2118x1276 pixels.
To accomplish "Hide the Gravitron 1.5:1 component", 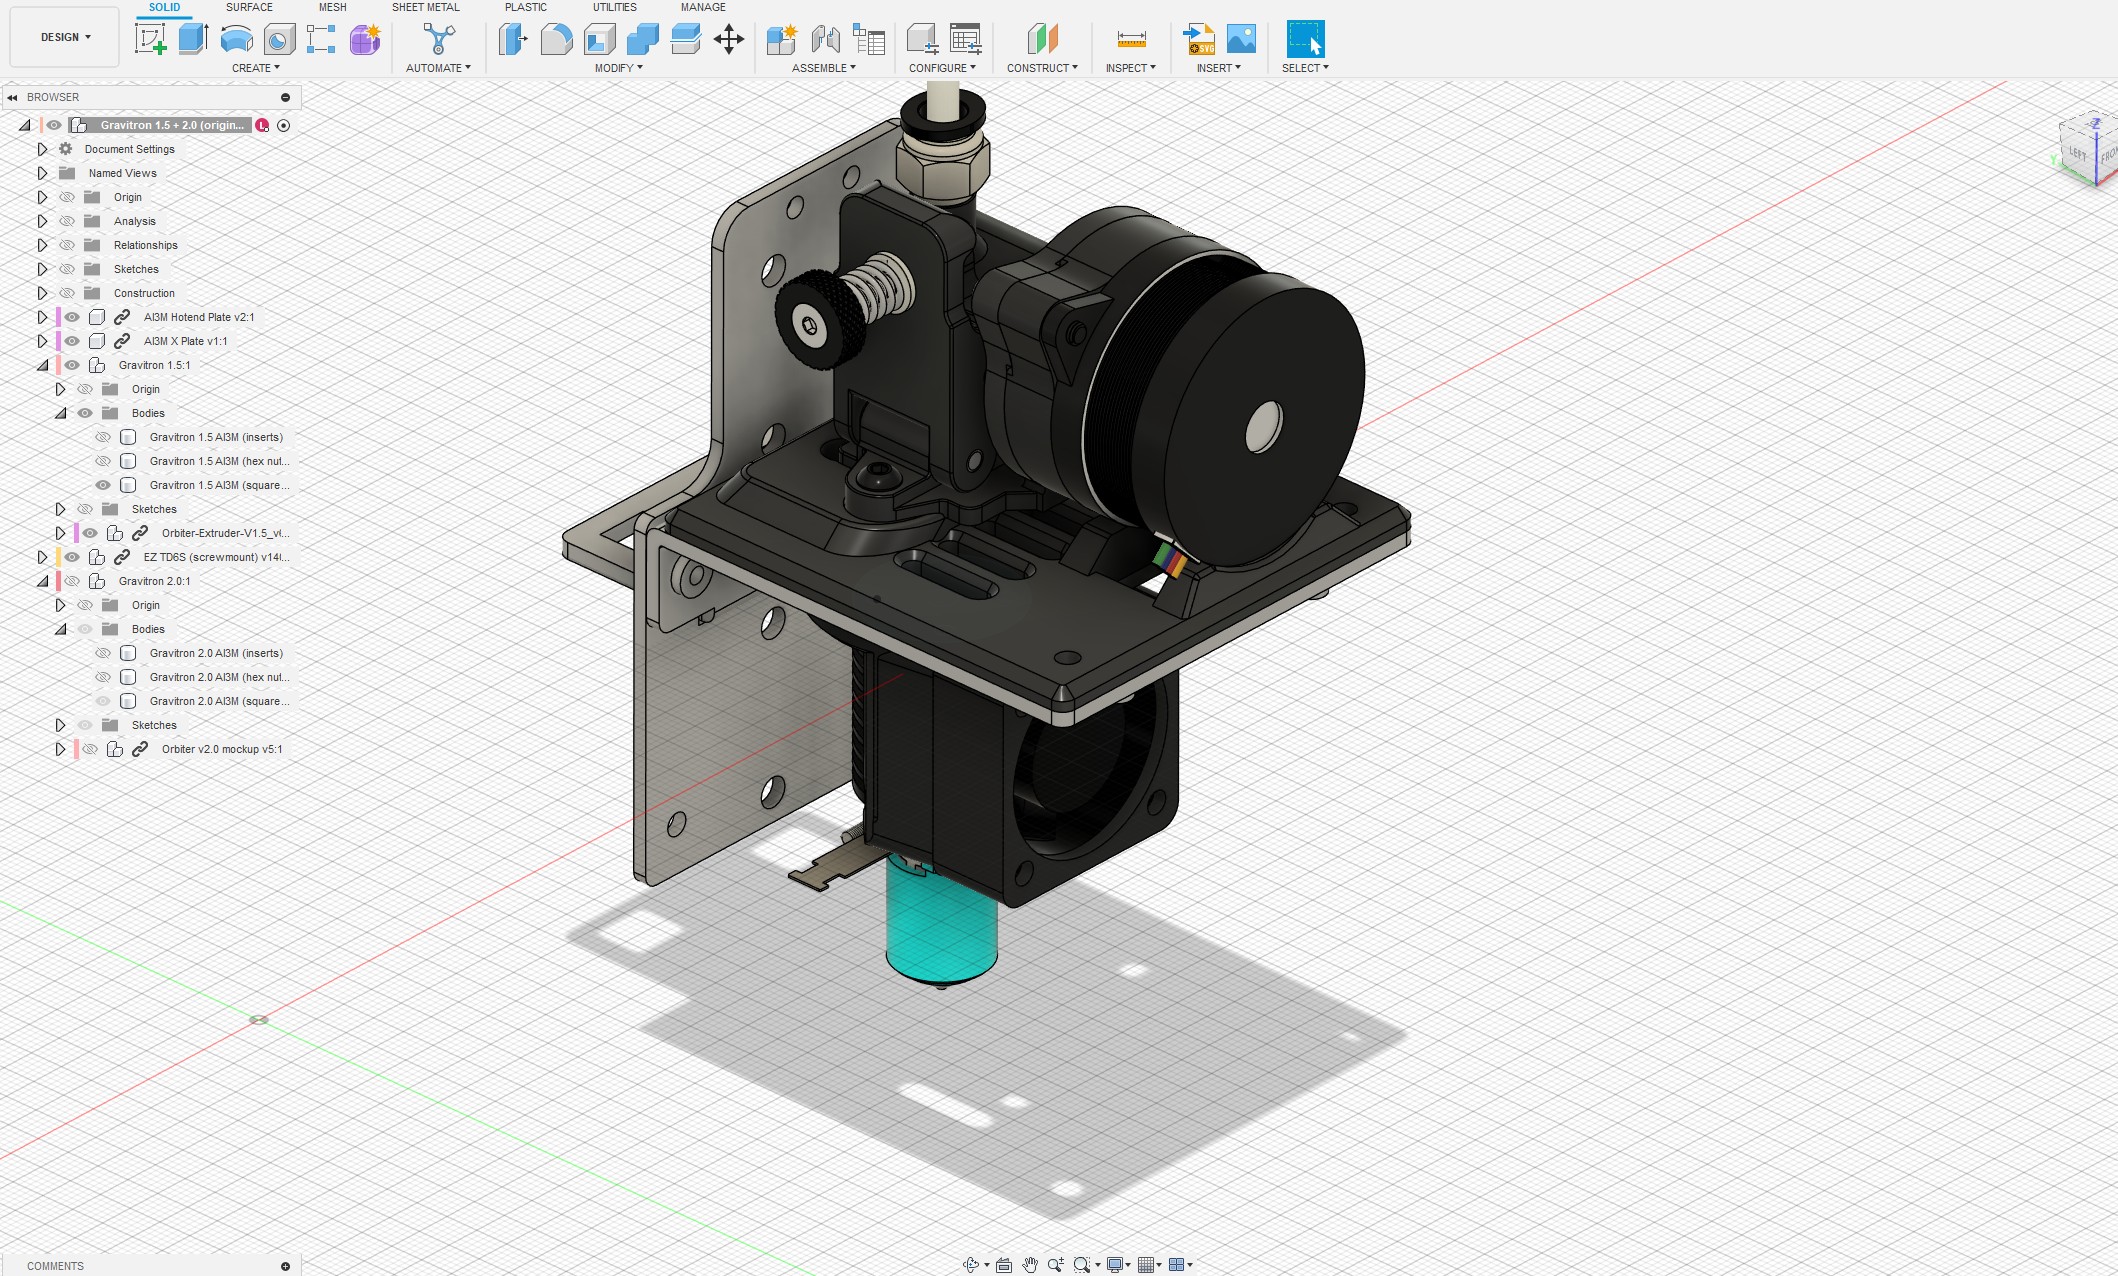I will point(72,365).
